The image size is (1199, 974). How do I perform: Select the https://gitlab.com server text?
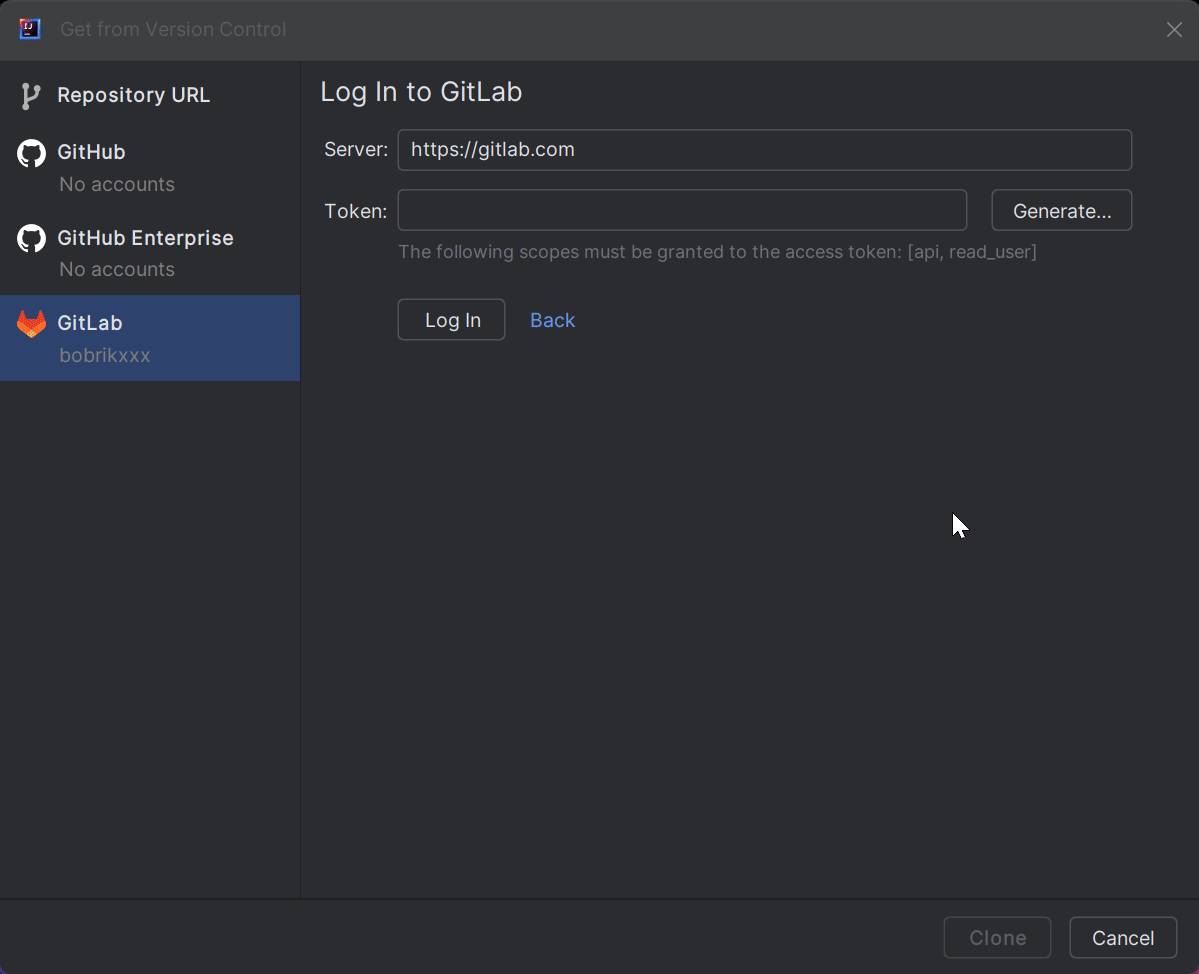(x=486, y=149)
